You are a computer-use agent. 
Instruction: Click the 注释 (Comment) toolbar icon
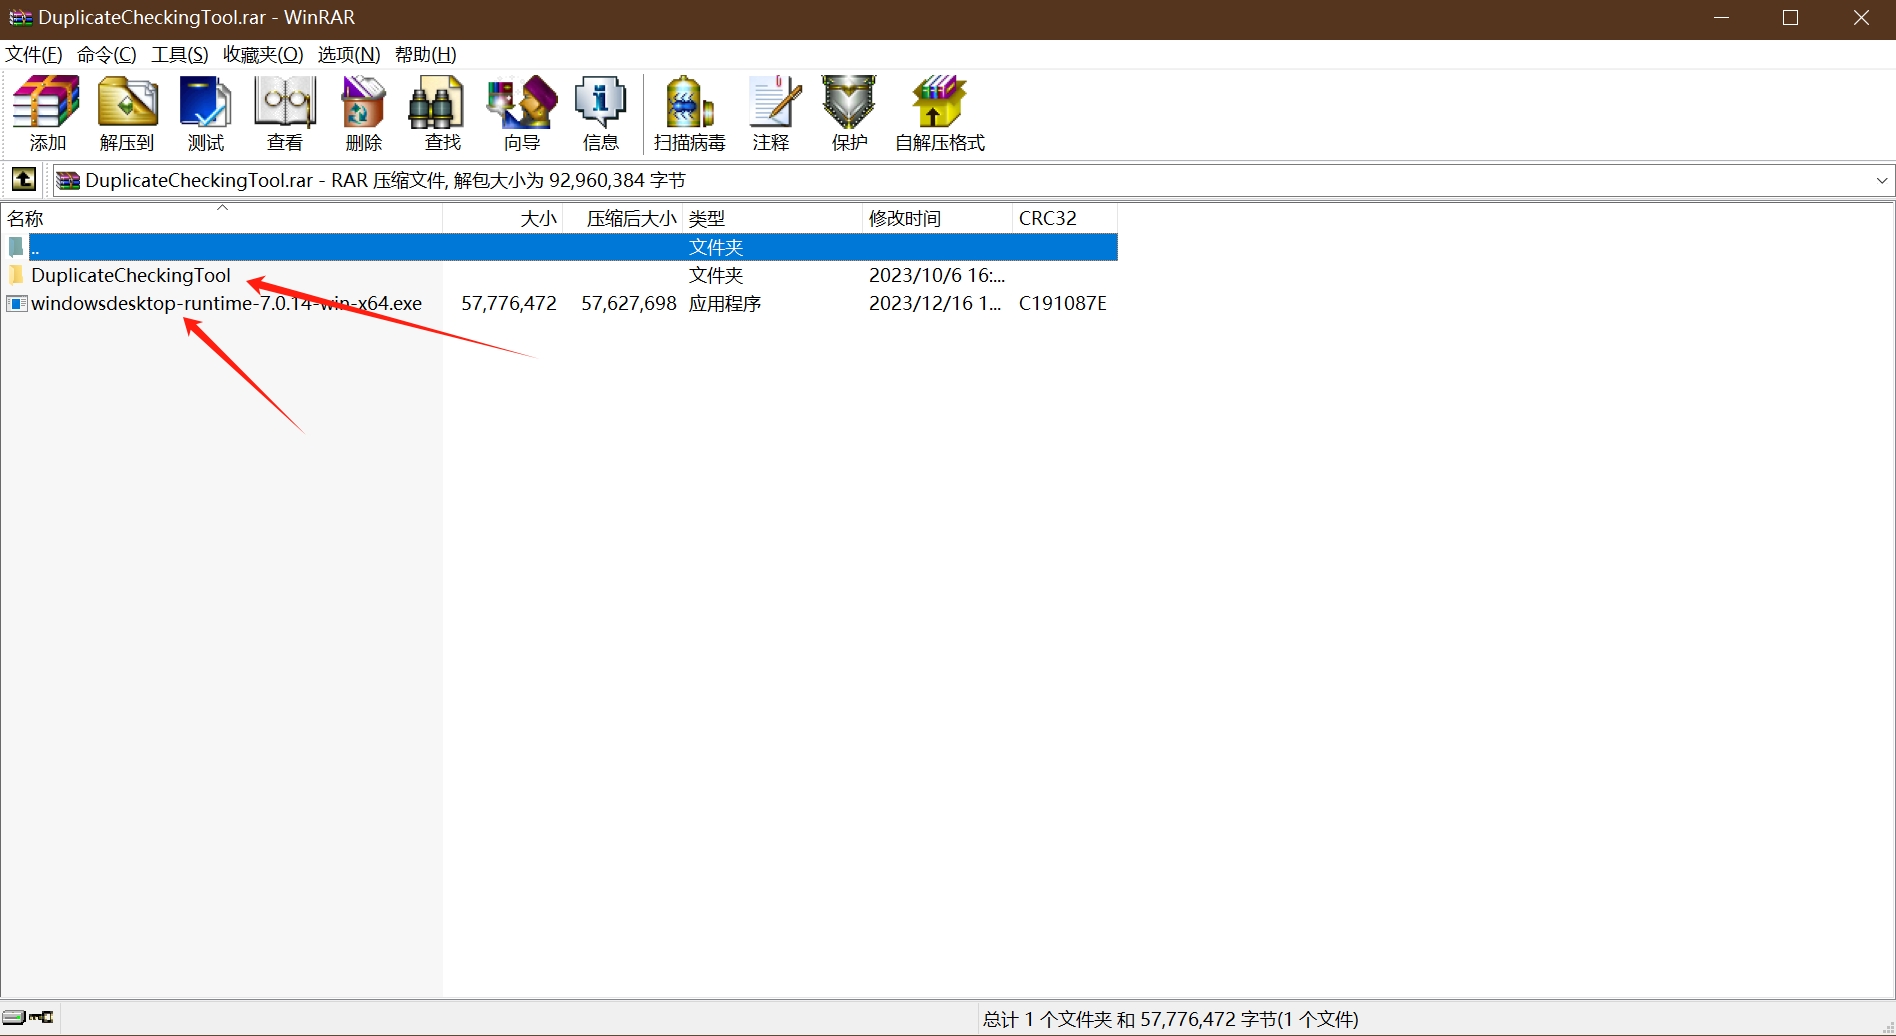point(774,103)
